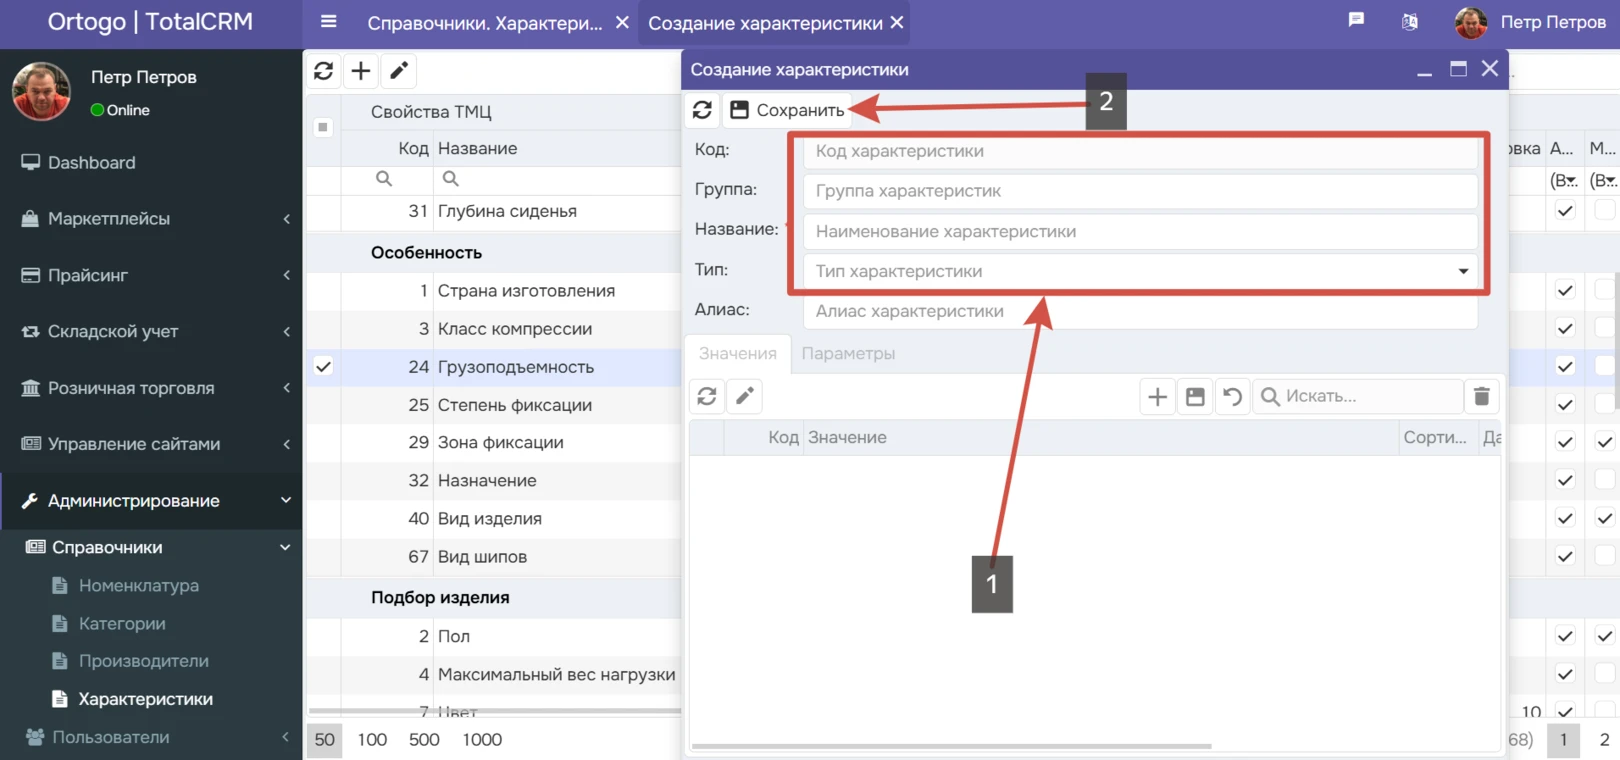Viewport: 1620px width, 760px height.
Task: Open the chat messages icon in header
Action: [1356, 21]
